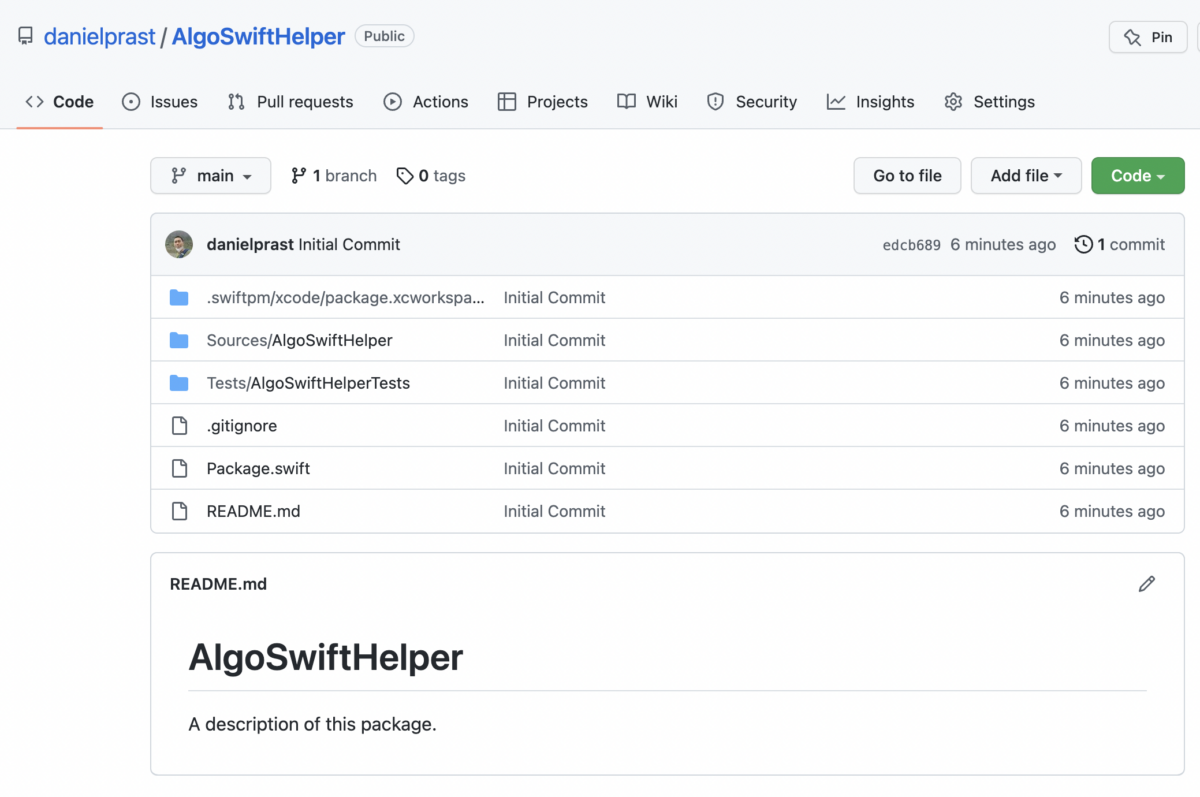Go to the Wiki tab
This screenshot has width=1200, height=797.
[x=647, y=102]
